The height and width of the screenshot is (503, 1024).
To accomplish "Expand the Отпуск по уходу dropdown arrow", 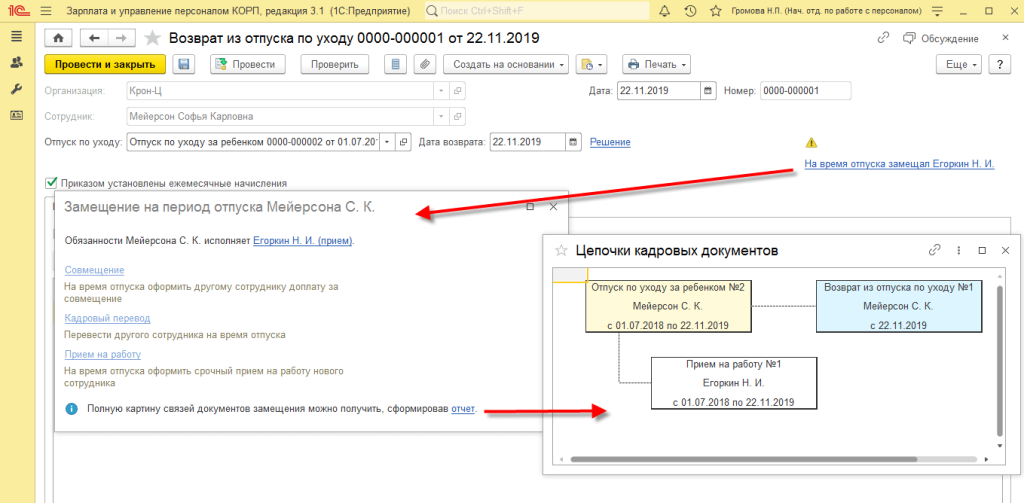I will [387, 142].
